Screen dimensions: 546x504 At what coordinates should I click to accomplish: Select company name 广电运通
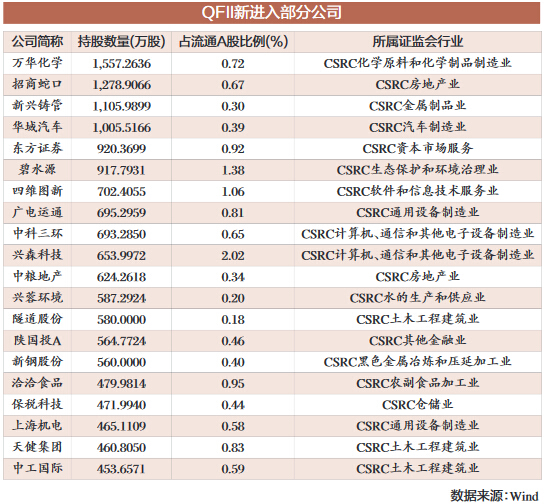coord(37,212)
